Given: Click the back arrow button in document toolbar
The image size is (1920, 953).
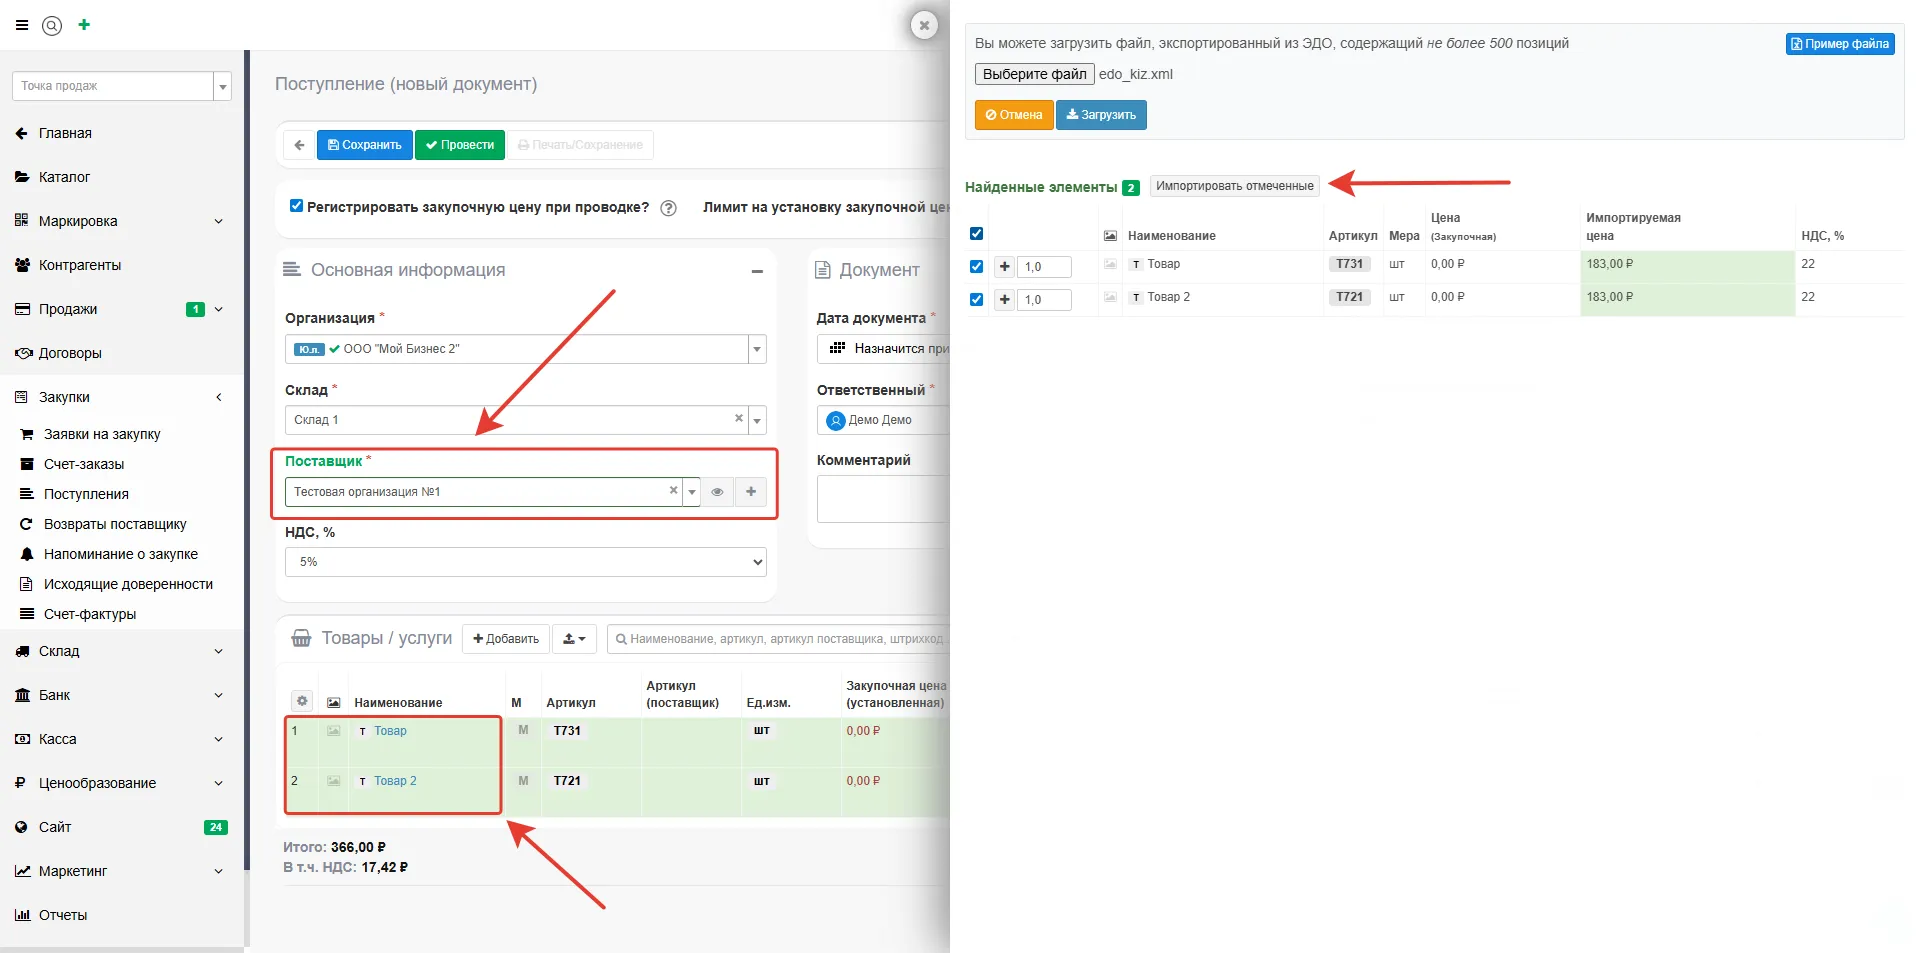Looking at the screenshot, I should tap(299, 145).
